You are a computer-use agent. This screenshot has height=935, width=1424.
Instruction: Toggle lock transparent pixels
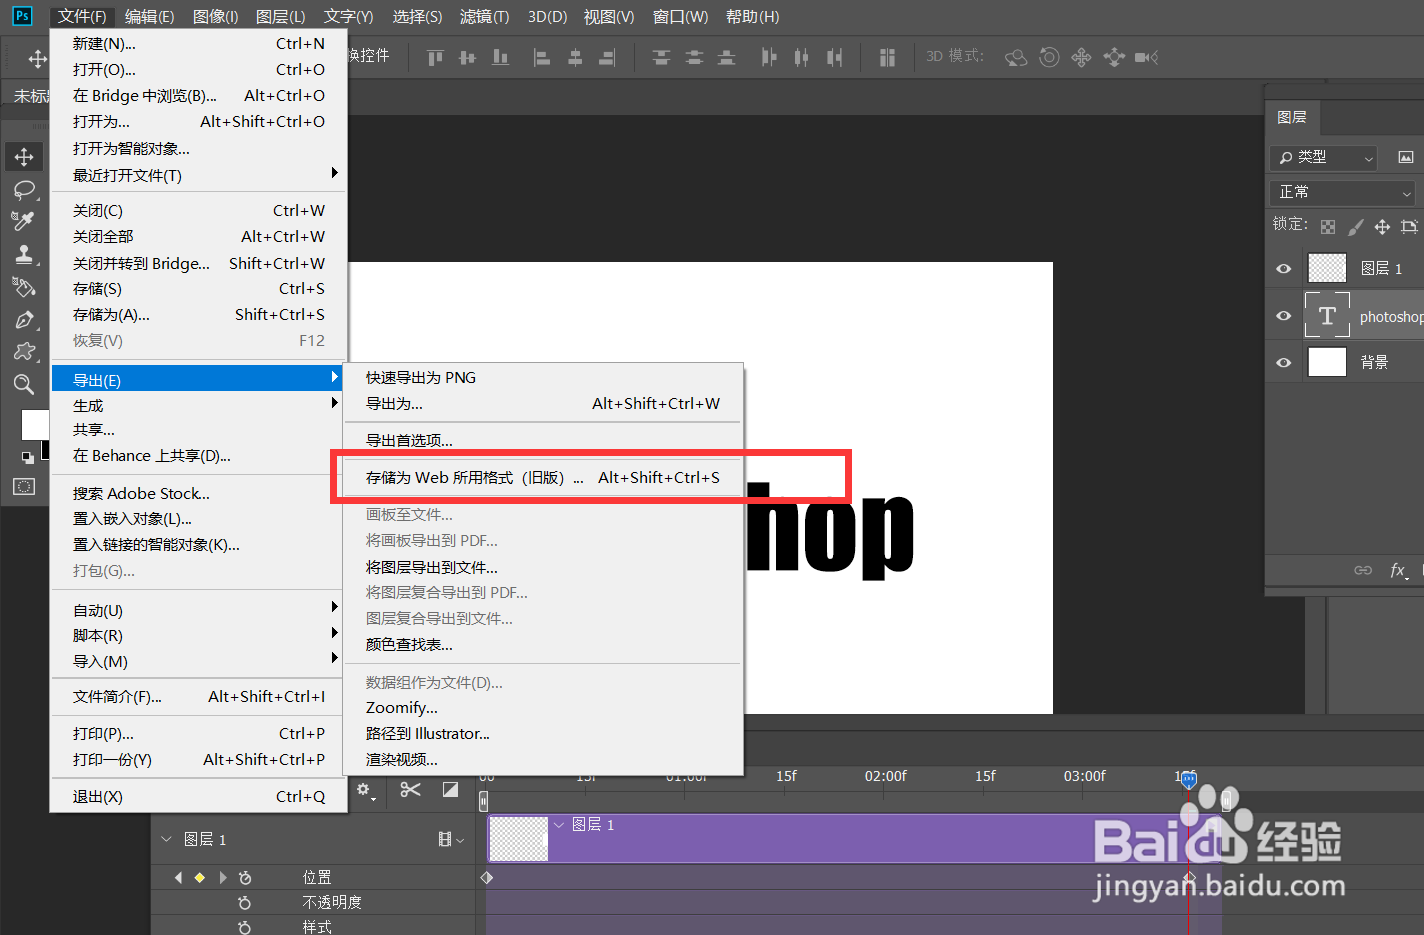pos(1328,227)
